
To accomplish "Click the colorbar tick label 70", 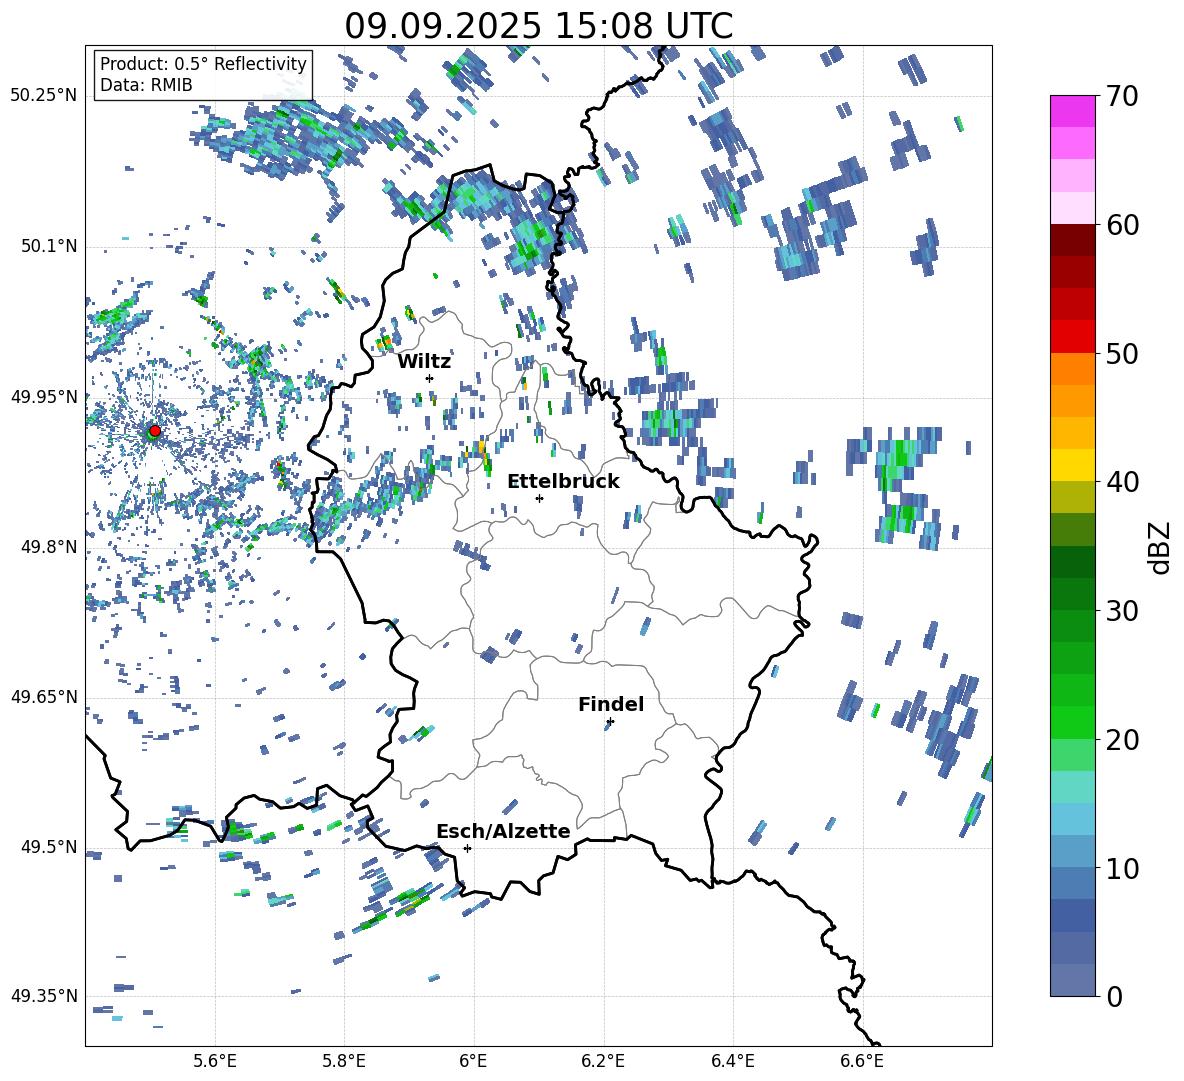I will [1123, 97].
